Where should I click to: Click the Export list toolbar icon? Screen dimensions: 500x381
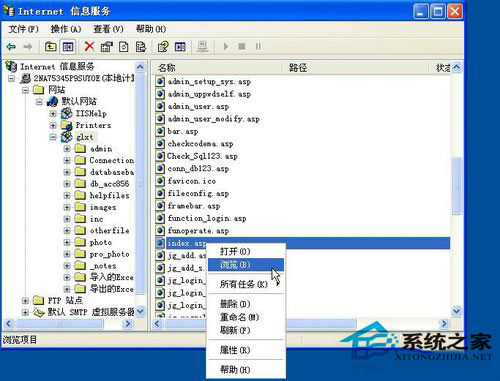141,47
